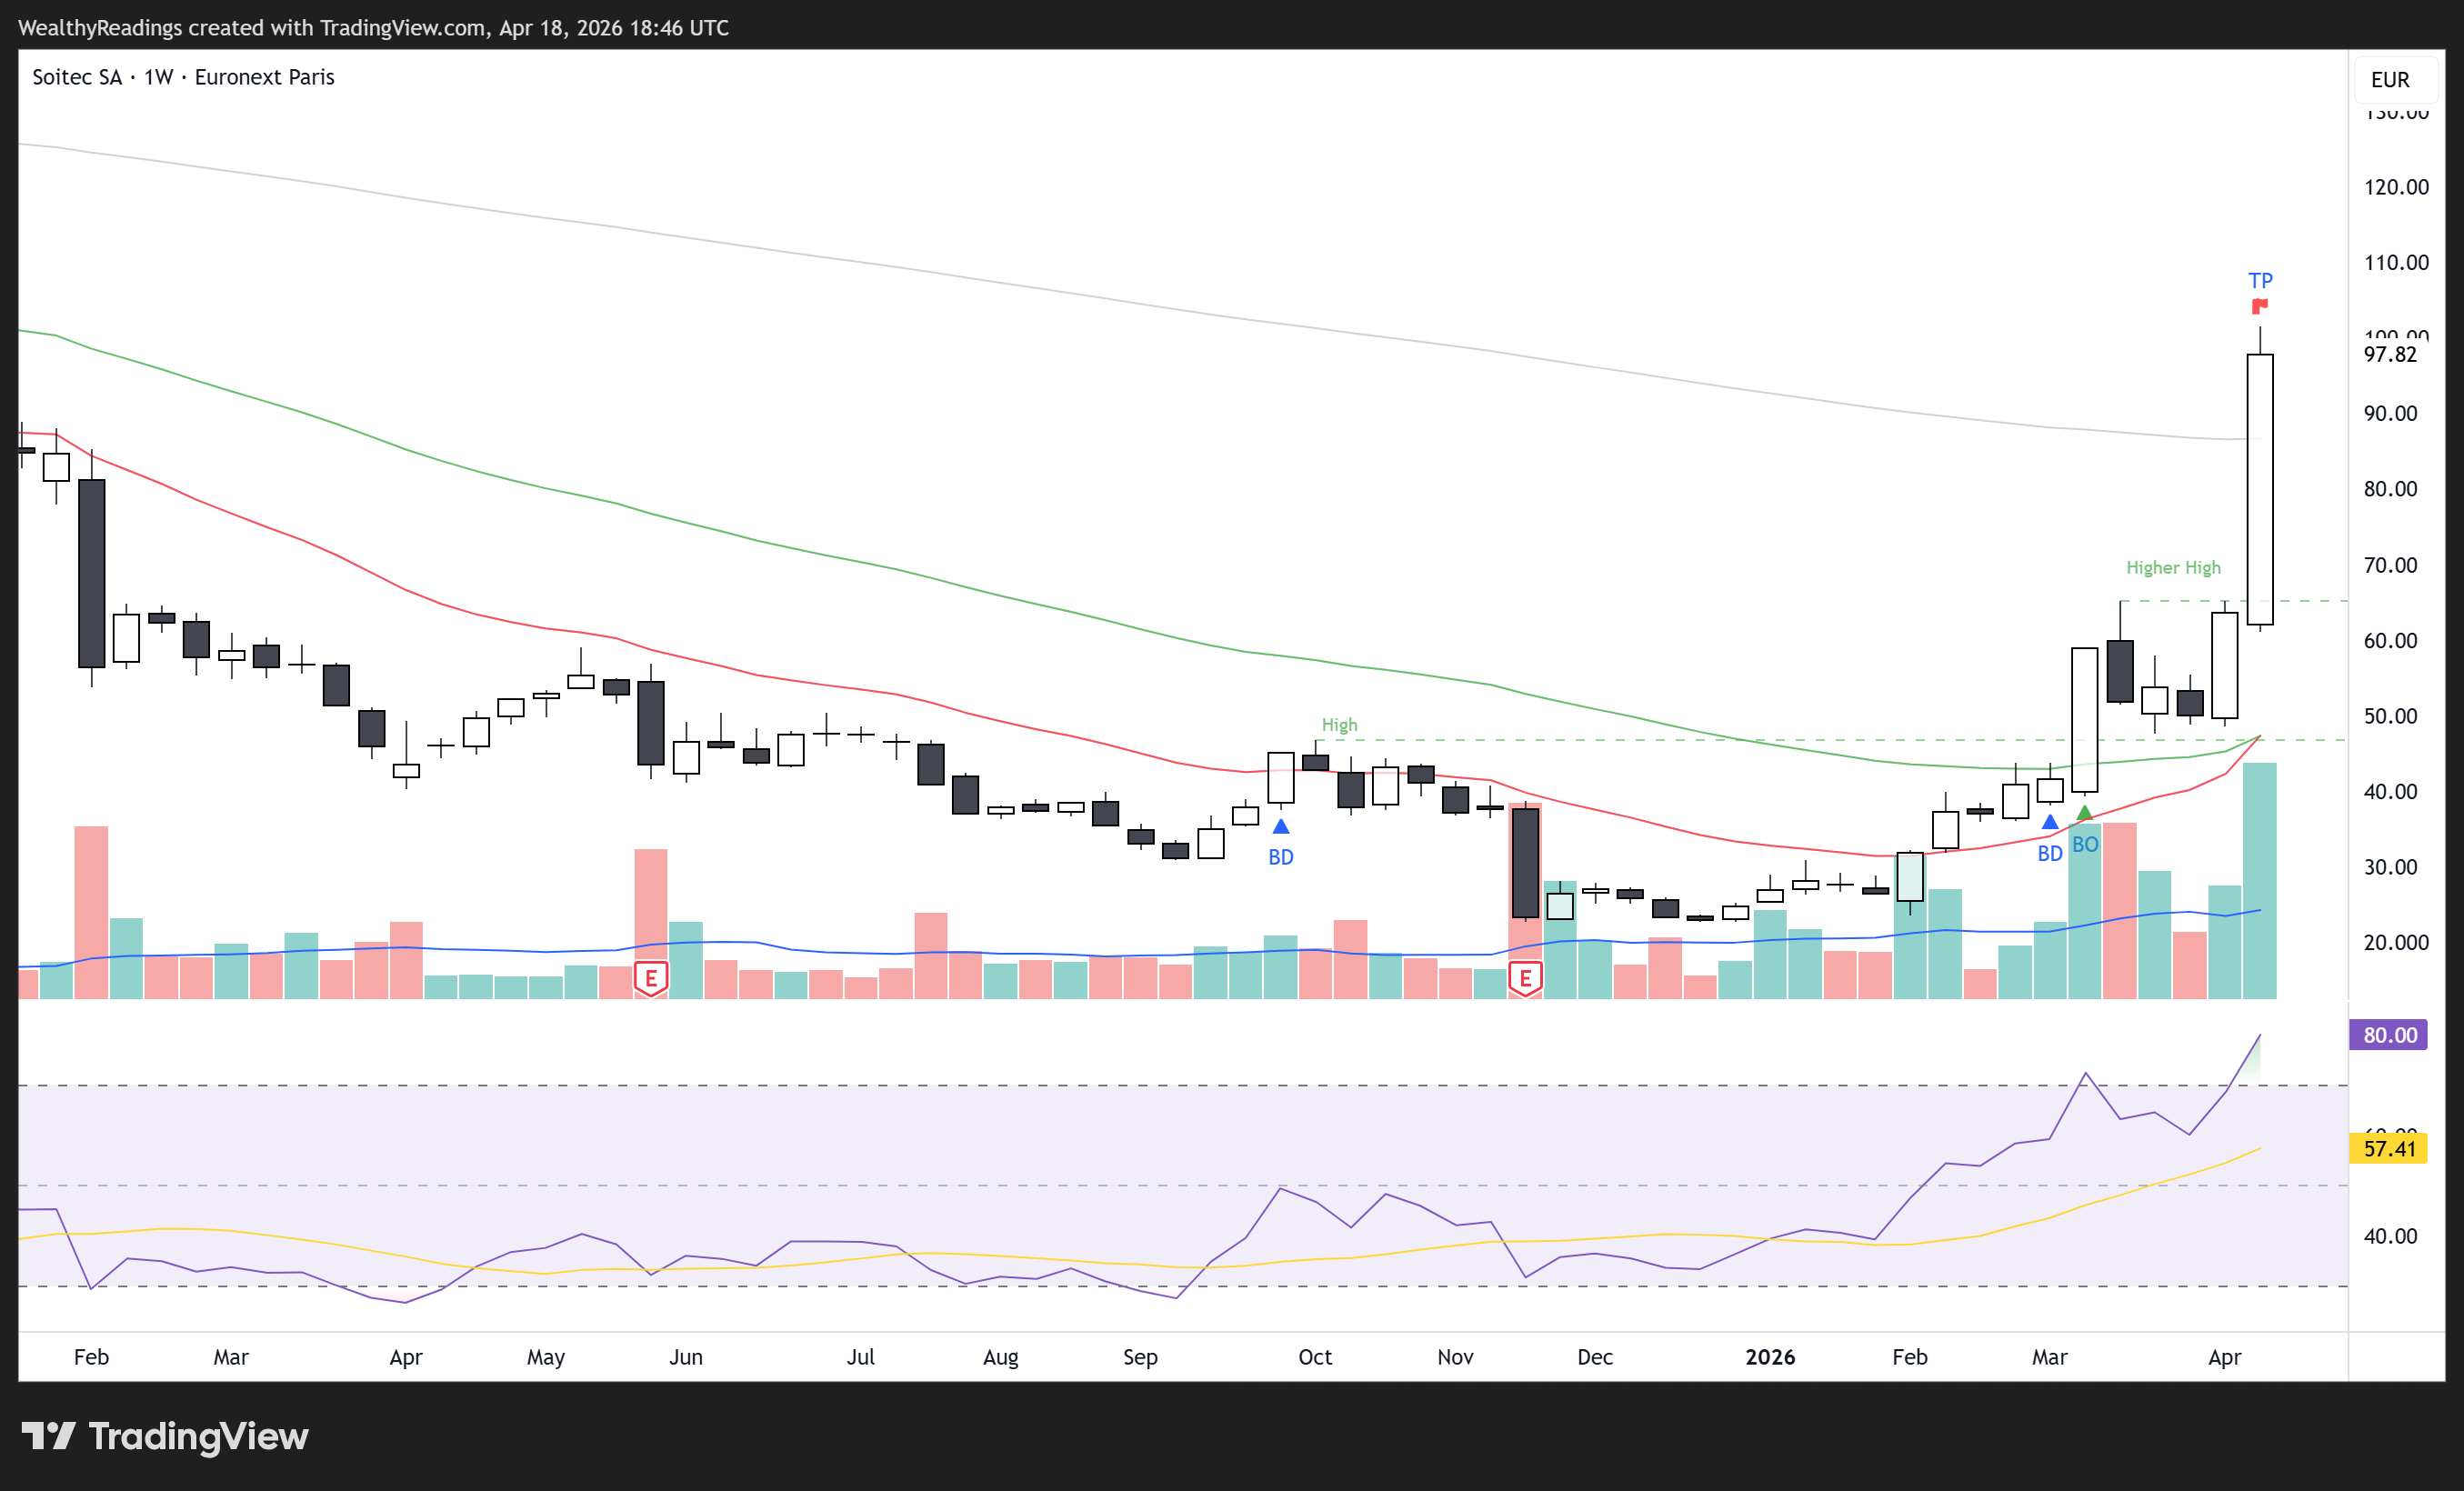Click the November earnings E marker
The image size is (2464, 1491).
pyautogui.click(x=1525, y=978)
